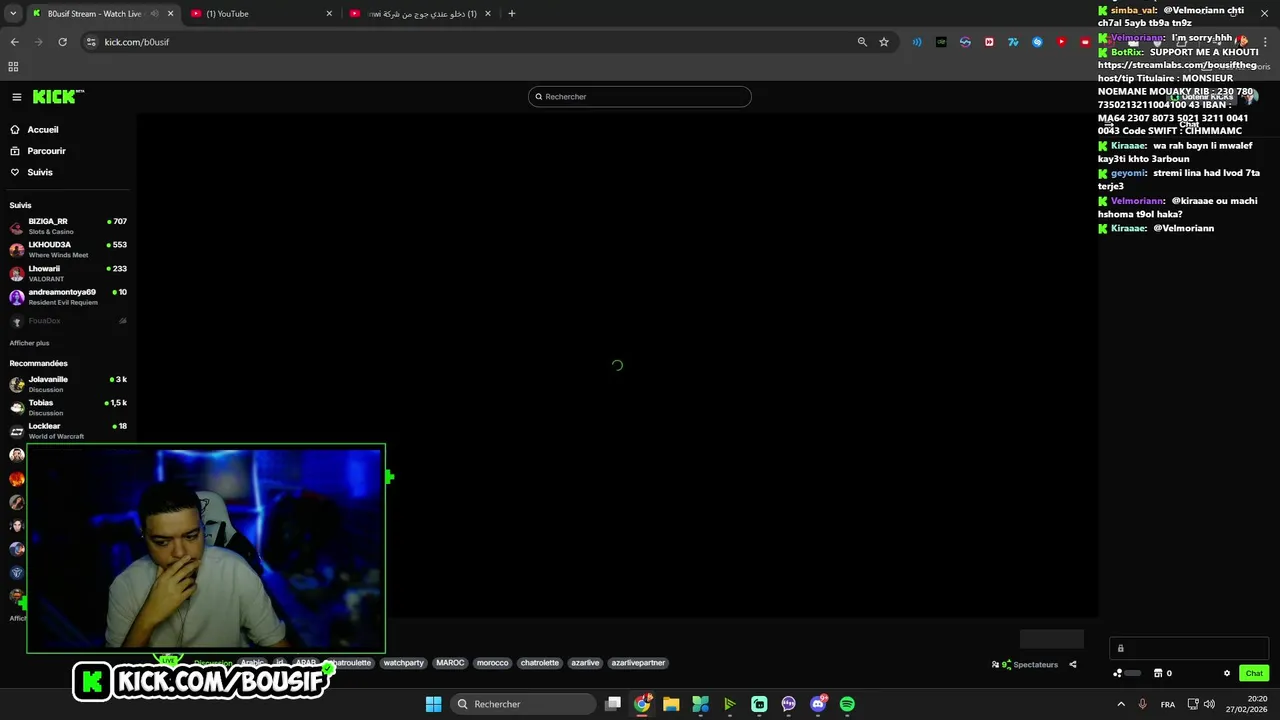Go to Accueil in the sidebar
Image resolution: width=1280 pixels, height=720 pixels.
[x=43, y=130]
